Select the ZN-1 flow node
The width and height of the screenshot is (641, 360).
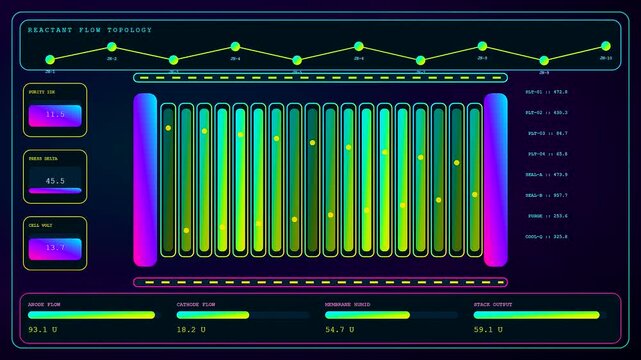coord(50,60)
